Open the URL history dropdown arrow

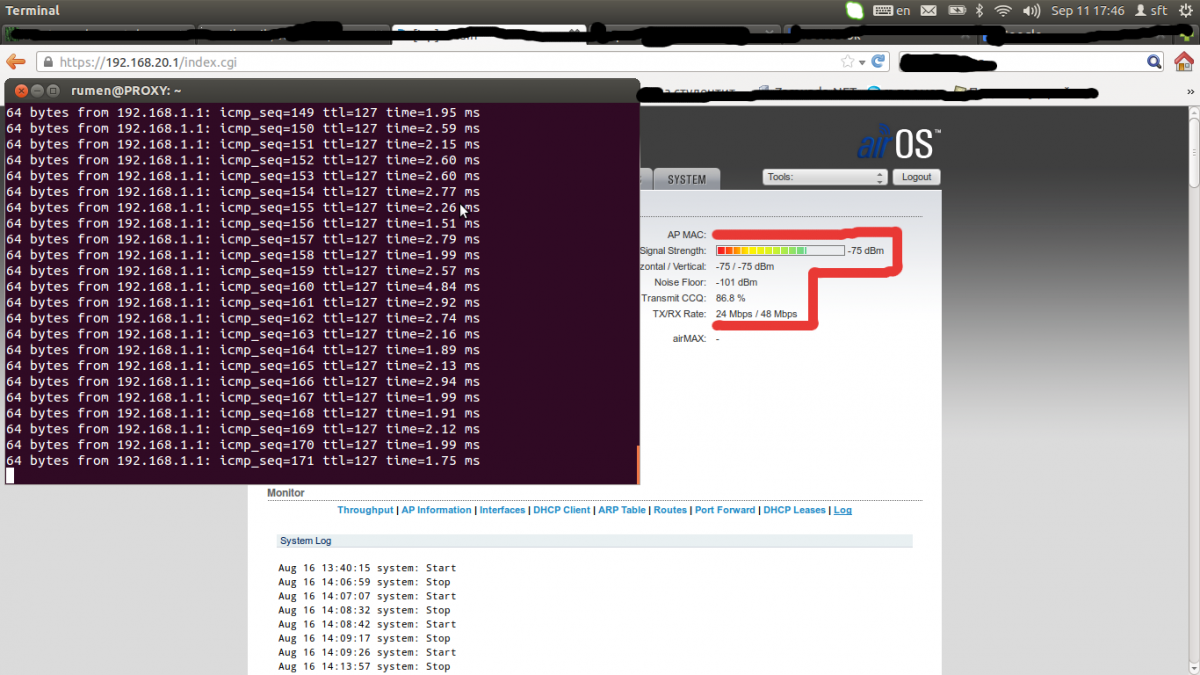pyautogui.click(x=861, y=61)
